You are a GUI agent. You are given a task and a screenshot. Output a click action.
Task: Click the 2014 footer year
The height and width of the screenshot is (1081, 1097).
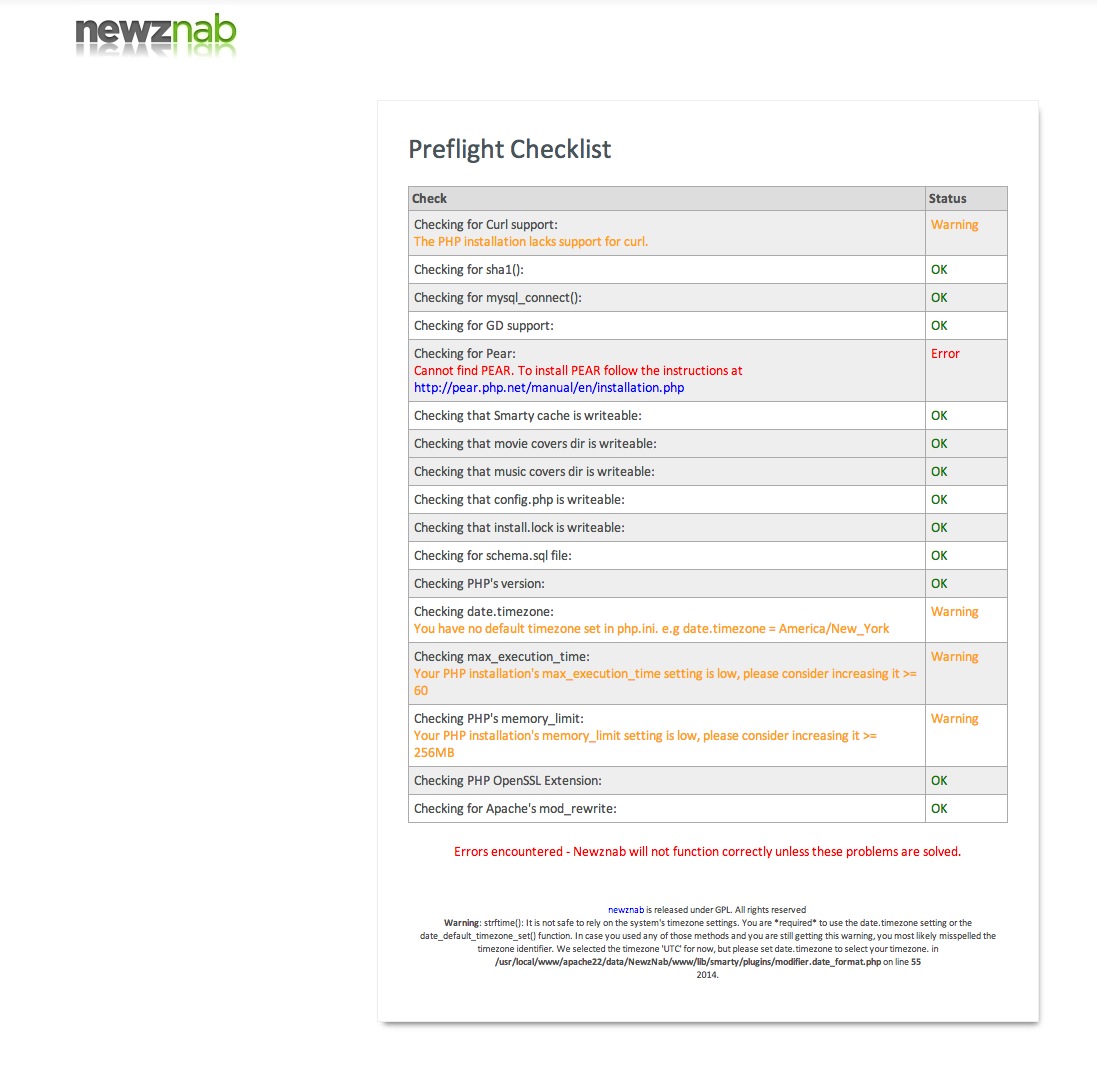(707, 975)
